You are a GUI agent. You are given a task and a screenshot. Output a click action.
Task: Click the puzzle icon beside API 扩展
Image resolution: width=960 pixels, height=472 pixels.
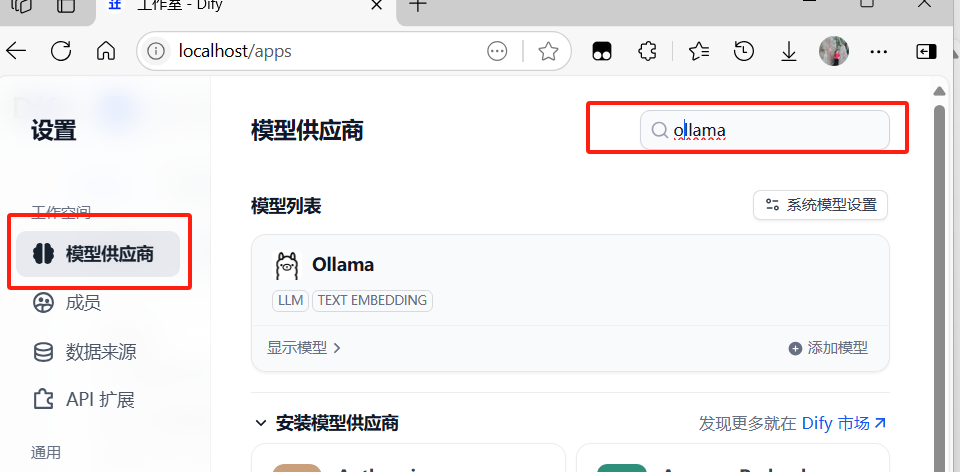(x=43, y=400)
